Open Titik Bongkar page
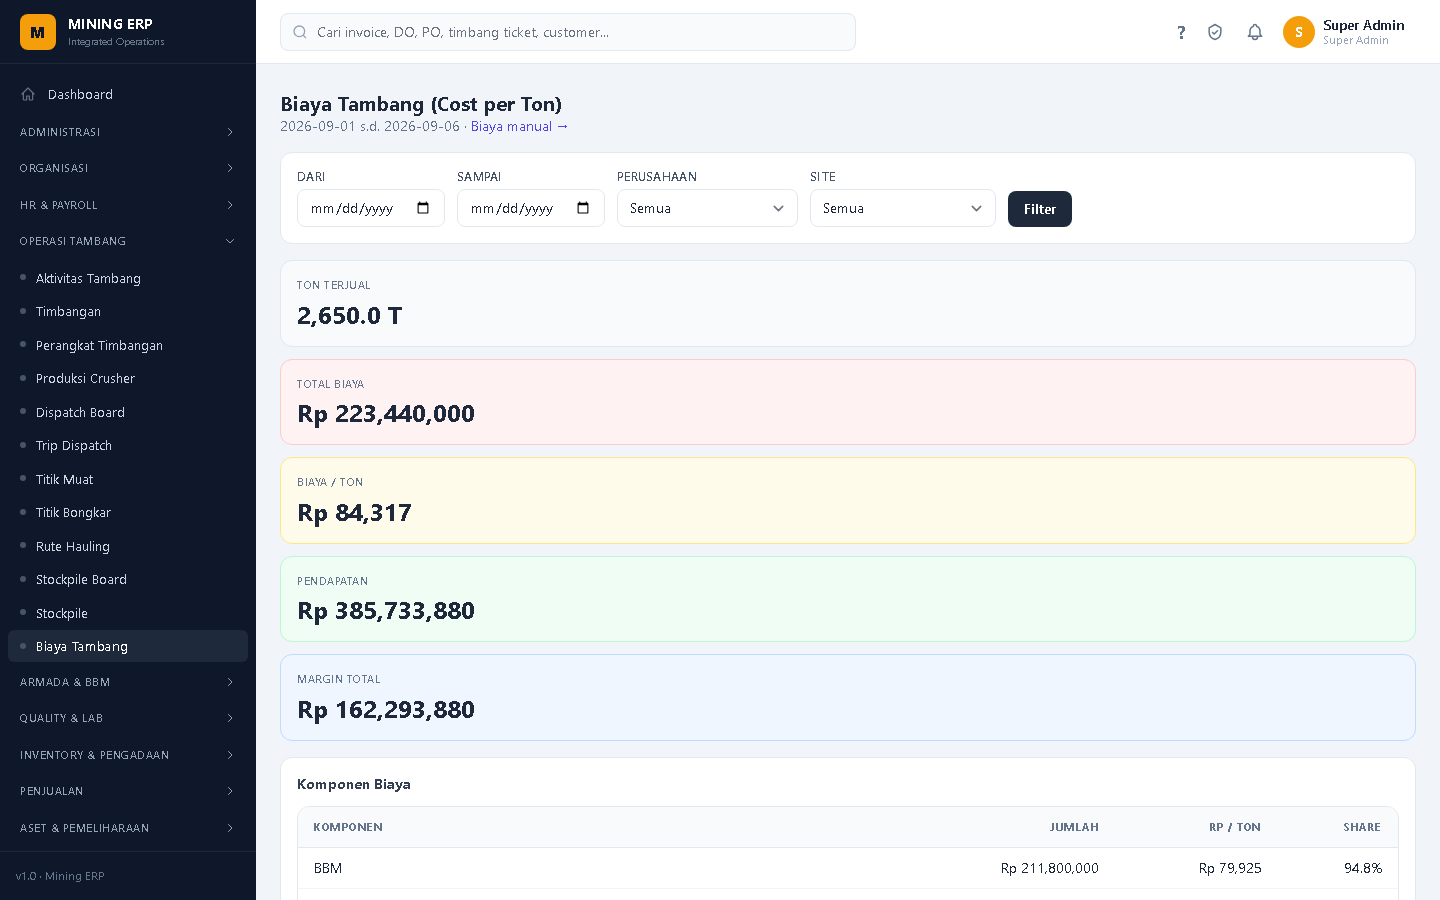1440x900 pixels. coord(128,513)
